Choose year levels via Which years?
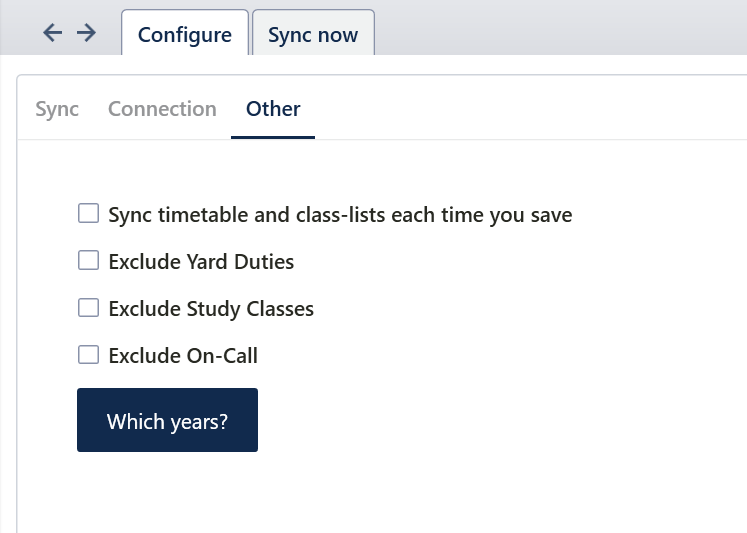The height and width of the screenshot is (533, 747). tap(167, 421)
